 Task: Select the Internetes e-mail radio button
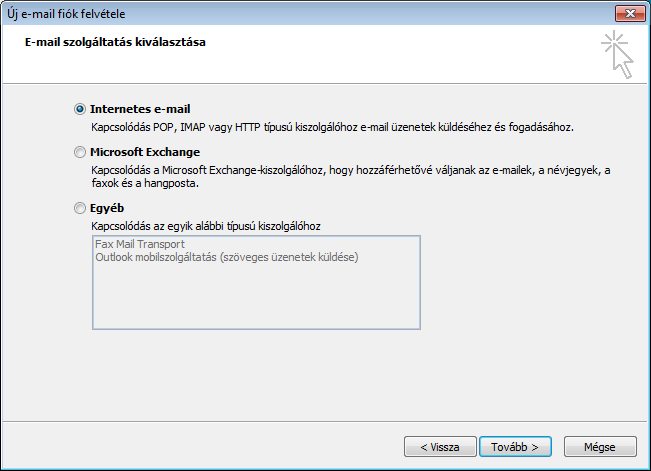pos(80,109)
